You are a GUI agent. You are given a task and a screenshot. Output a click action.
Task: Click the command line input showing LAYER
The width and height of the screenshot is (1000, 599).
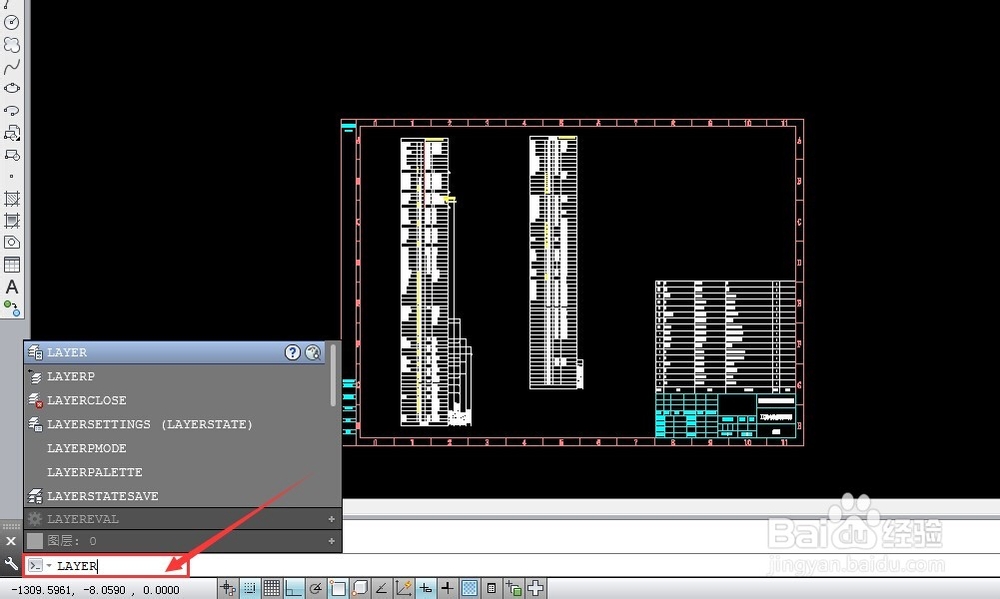pyautogui.click(x=107, y=565)
